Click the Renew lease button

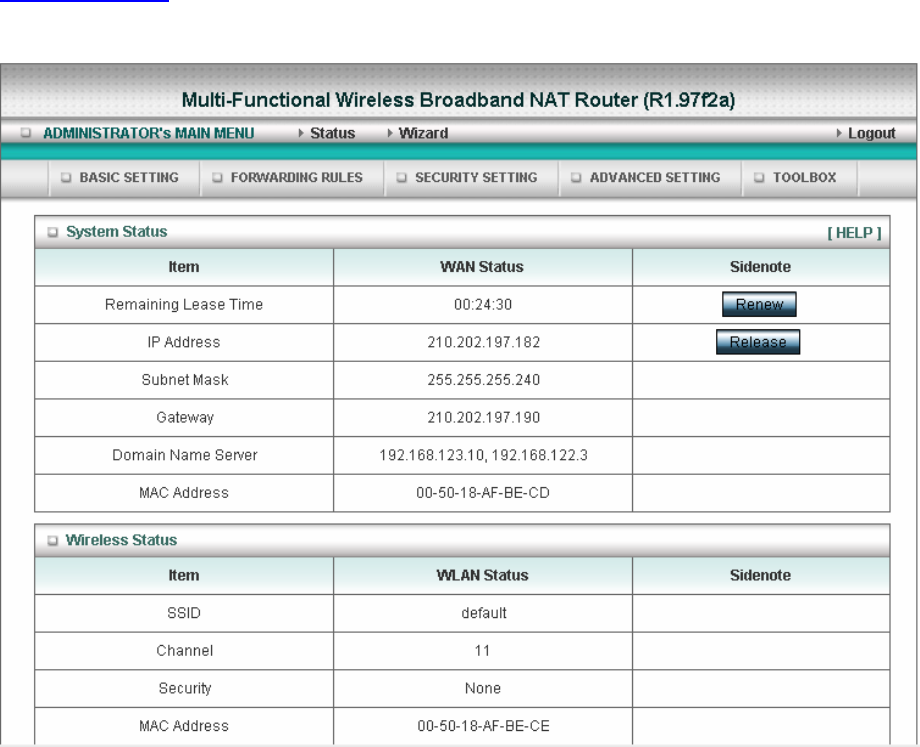coord(759,304)
